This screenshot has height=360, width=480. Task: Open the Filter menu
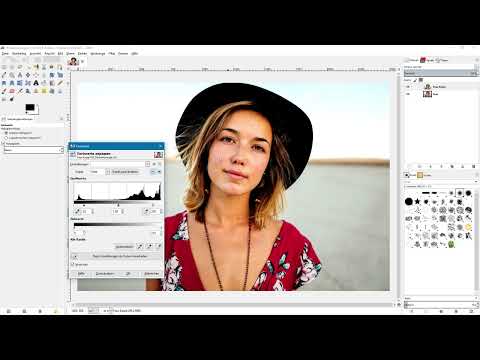[x=112, y=53]
